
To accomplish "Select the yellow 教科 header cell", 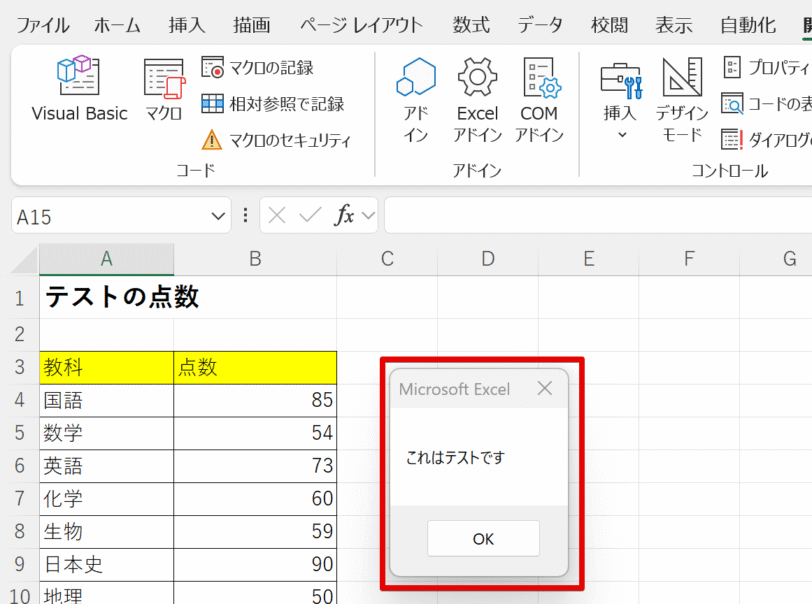I will [106, 369].
